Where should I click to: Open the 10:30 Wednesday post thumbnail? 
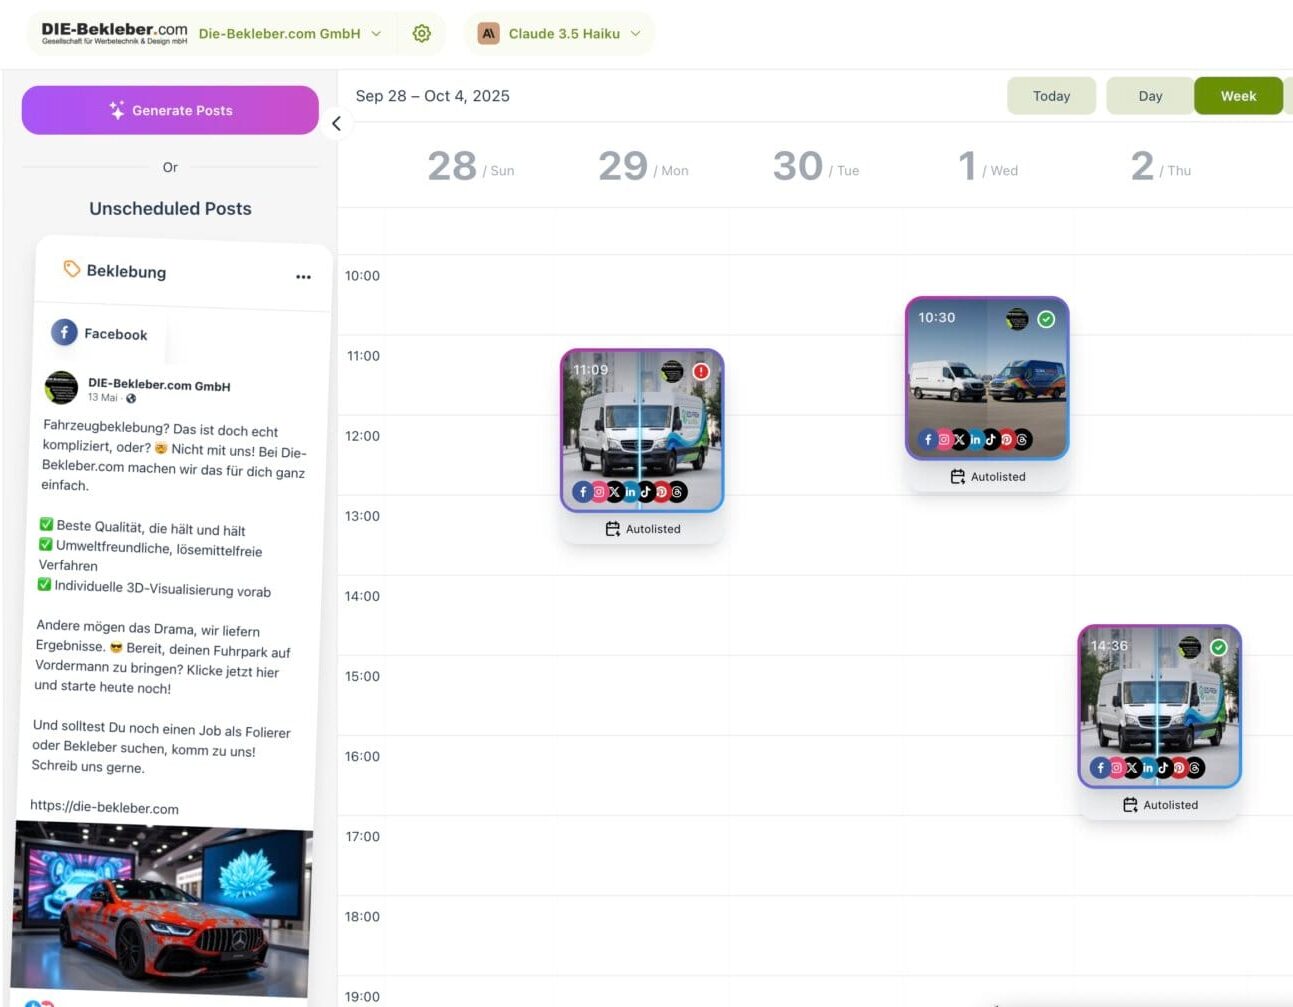tap(987, 378)
